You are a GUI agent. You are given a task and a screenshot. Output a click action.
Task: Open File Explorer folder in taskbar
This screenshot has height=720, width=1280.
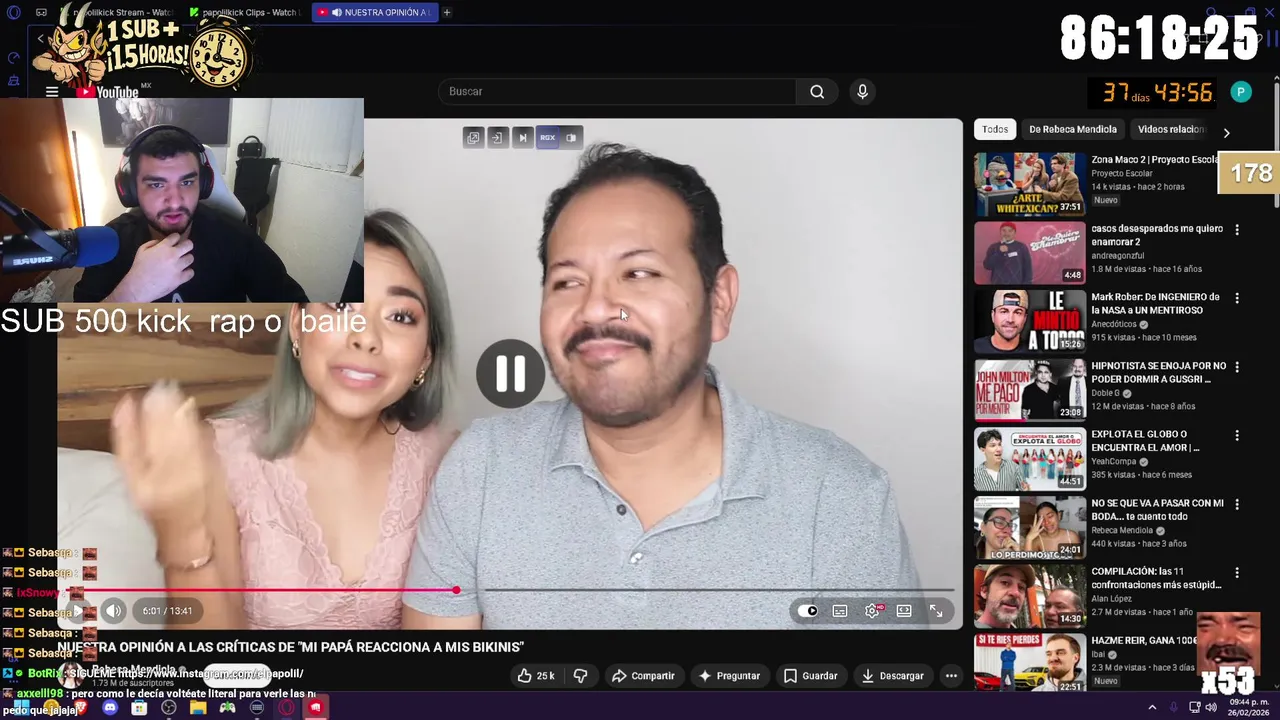(198, 708)
